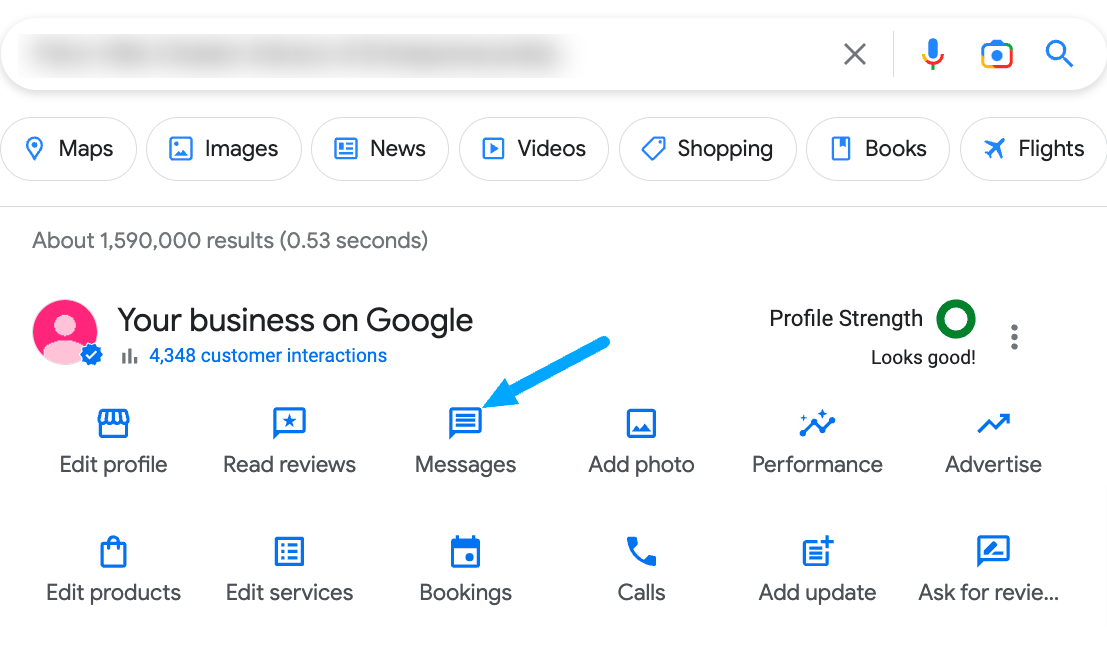Image resolution: width=1107 pixels, height=657 pixels.
Task: Open Calls phone icon
Action: click(x=641, y=551)
